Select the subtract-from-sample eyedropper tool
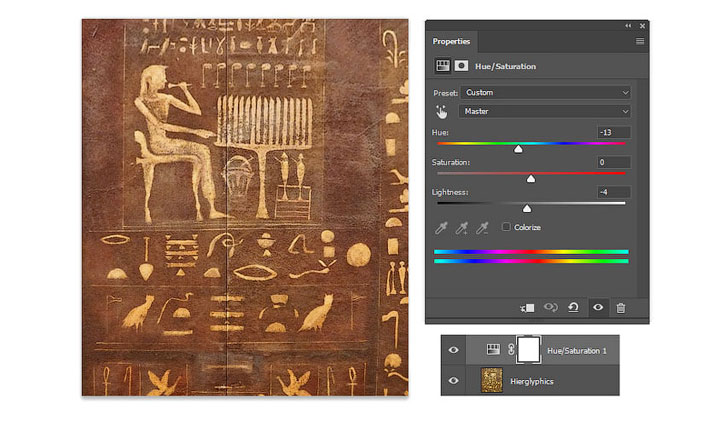This screenshot has height=421, width=725. [482, 228]
